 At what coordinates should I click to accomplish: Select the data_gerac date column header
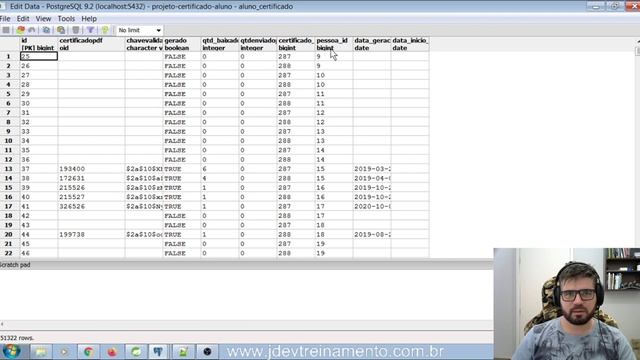372,44
